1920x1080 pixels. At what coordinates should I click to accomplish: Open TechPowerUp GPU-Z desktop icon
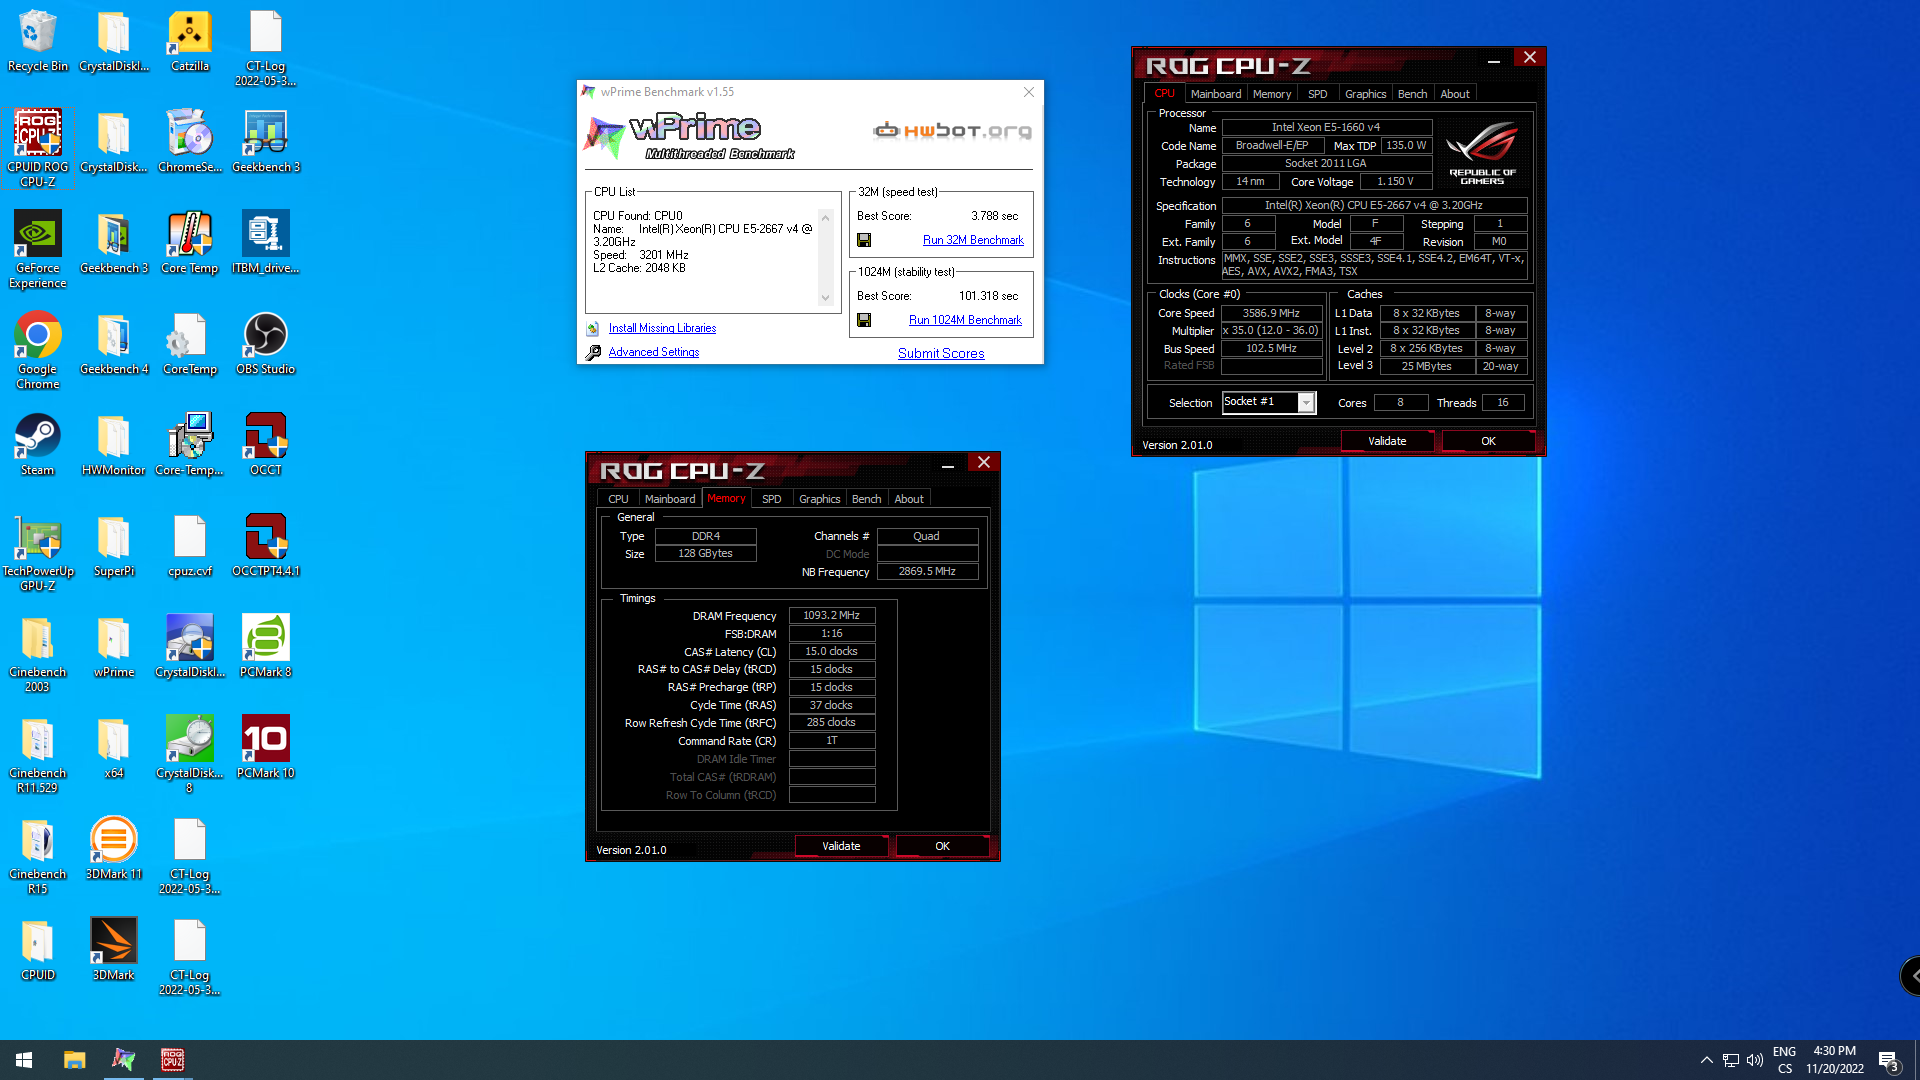pyautogui.click(x=38, y=552)
